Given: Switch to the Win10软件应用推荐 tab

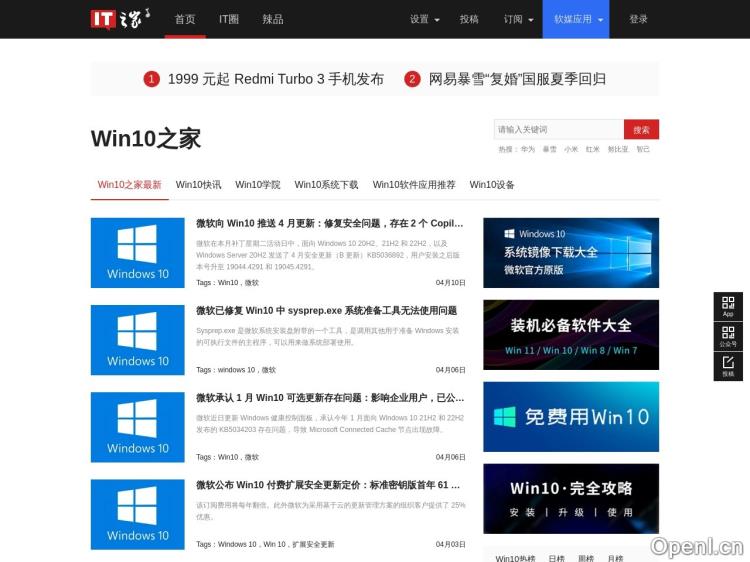Looking at the screenshot, I should [414, 185].
